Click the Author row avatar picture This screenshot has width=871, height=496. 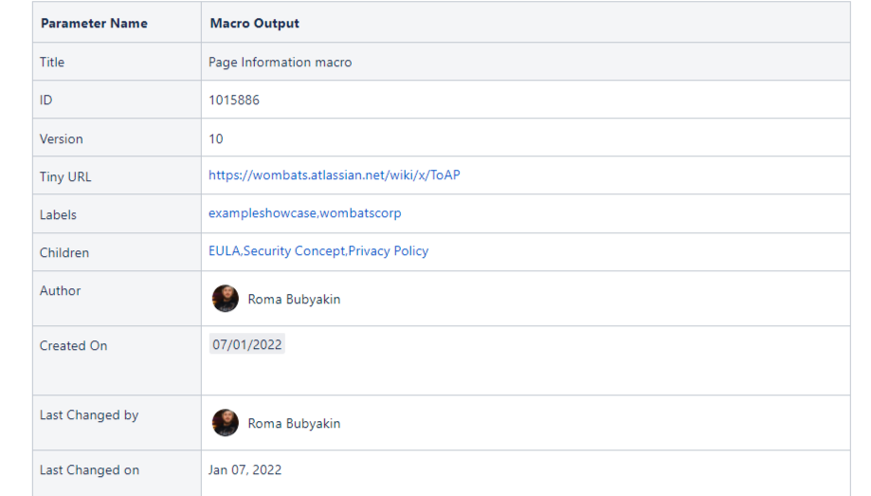[x=225, y=298]
